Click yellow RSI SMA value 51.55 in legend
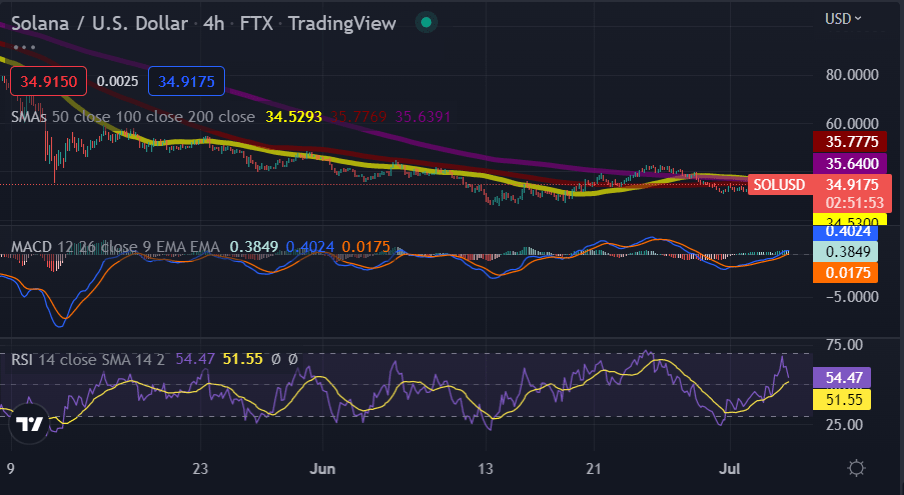 point(243,359)
